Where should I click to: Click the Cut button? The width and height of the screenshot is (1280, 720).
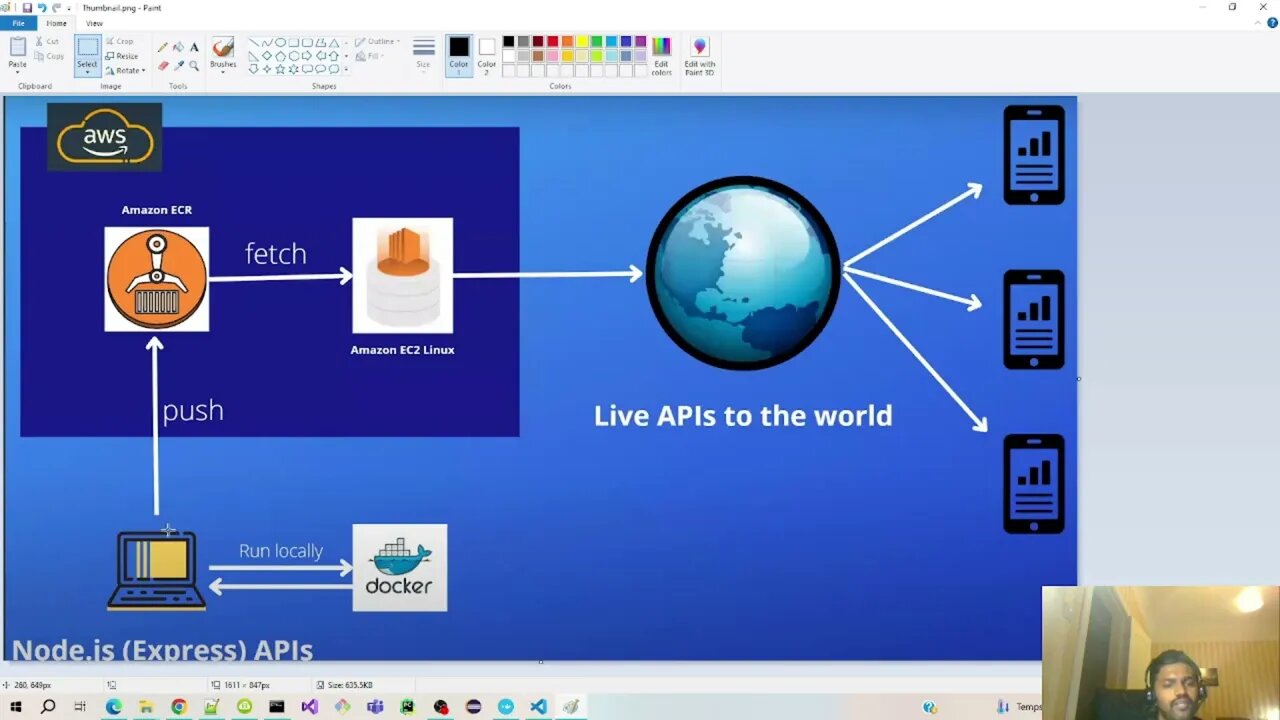coord(47,41)
